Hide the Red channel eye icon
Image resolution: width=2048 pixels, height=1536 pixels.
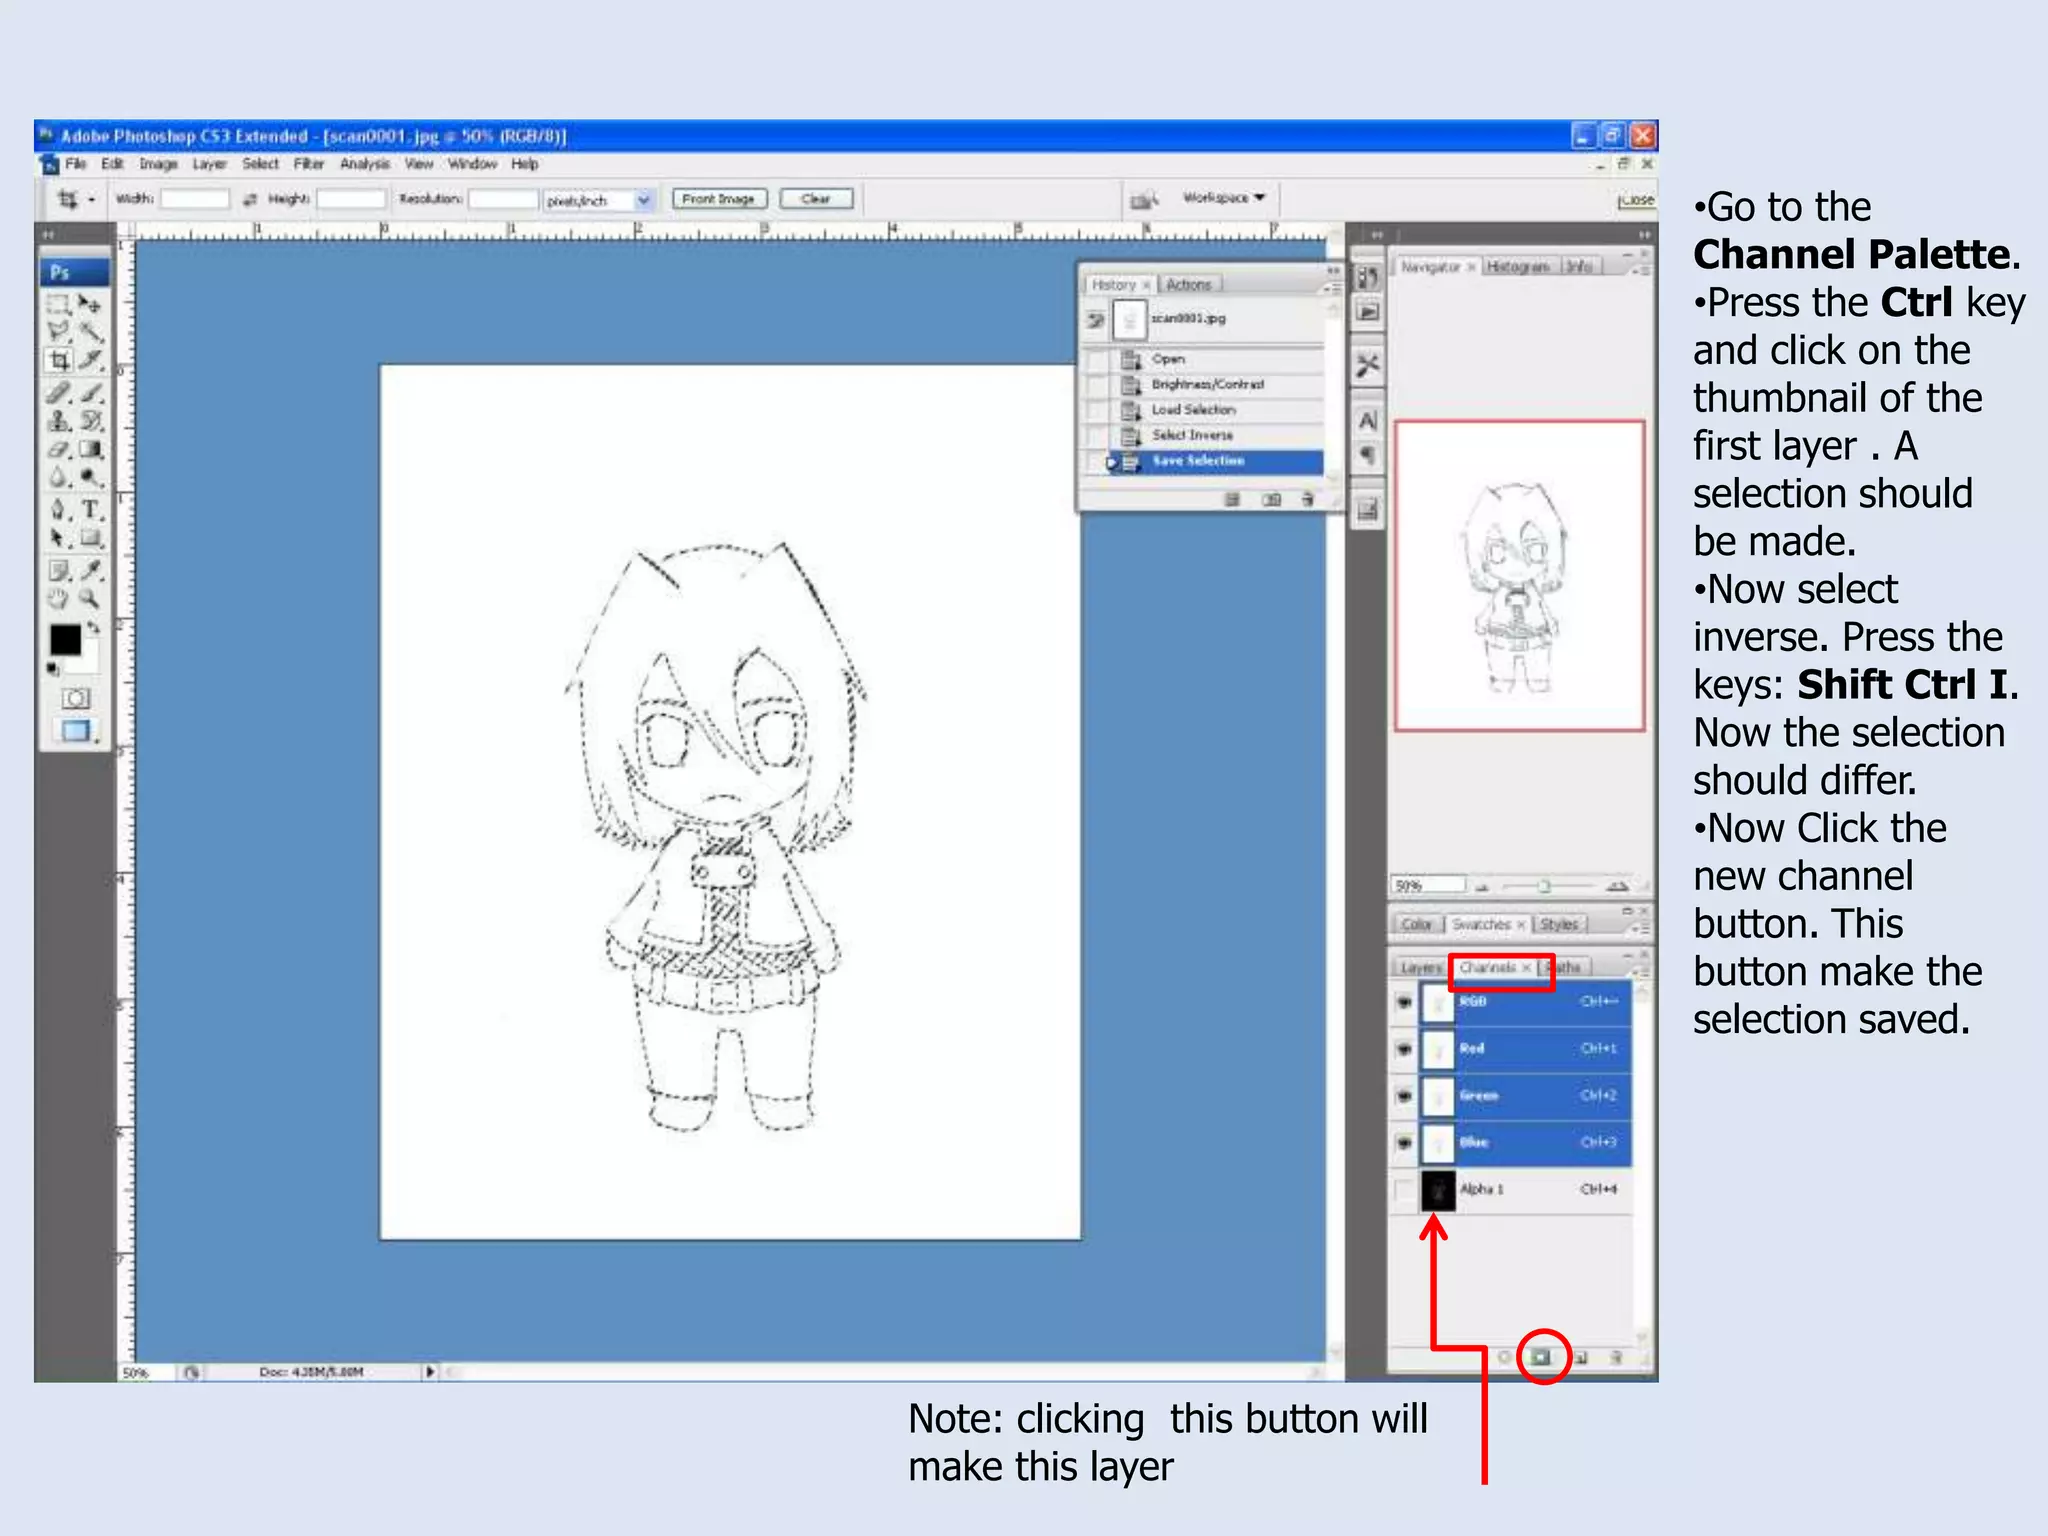click(1404, 1048)
